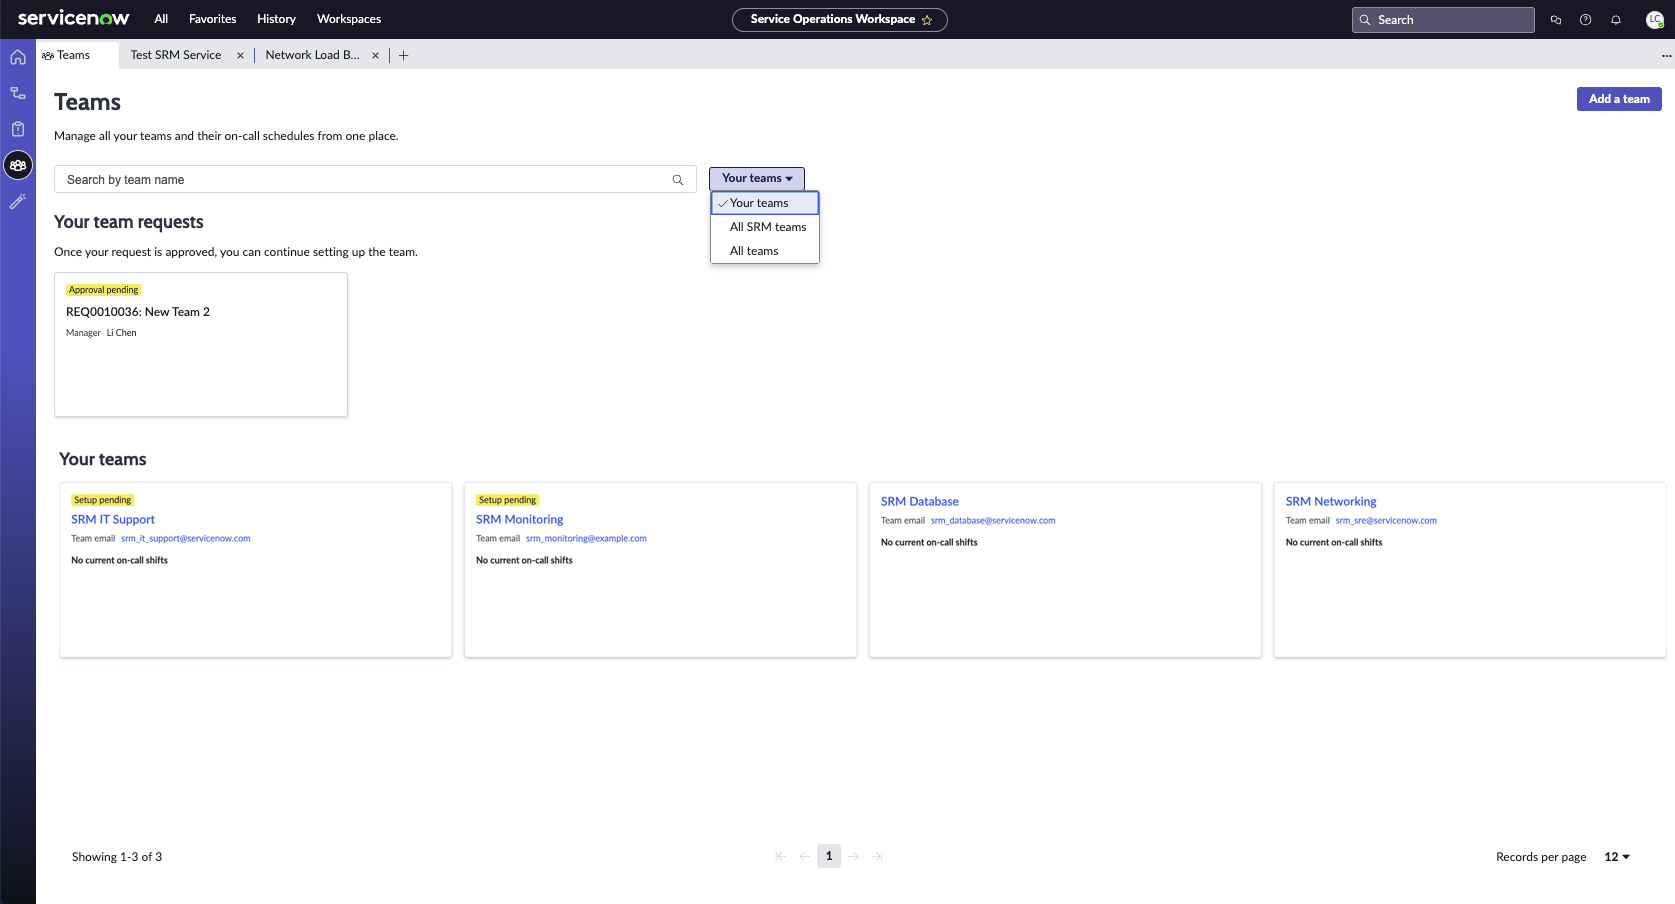Click Showing 1-3 of 3 text

point(117,857)
